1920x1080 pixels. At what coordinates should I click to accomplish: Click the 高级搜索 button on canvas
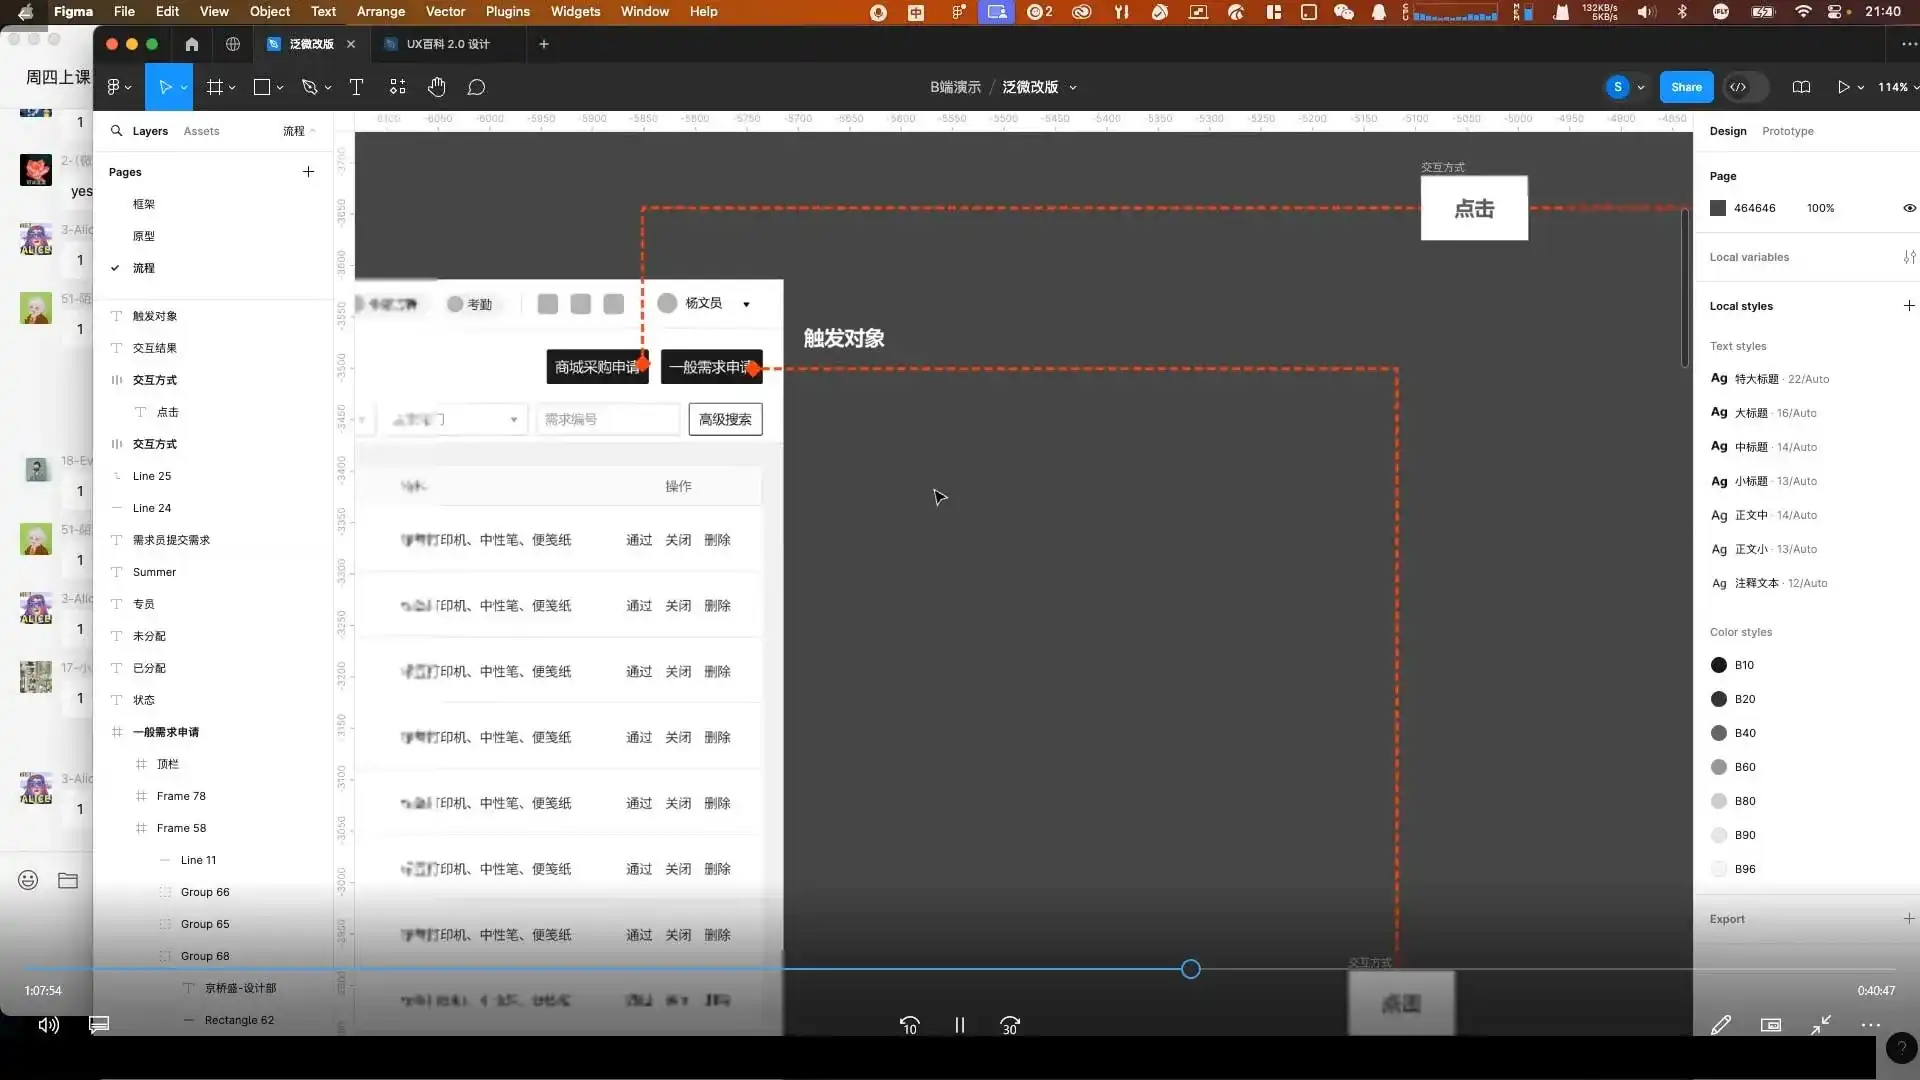click(x=725, y=419)
